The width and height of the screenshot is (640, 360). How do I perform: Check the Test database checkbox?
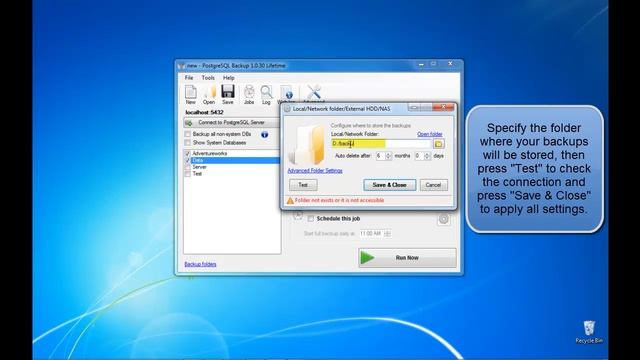[188, 174]
